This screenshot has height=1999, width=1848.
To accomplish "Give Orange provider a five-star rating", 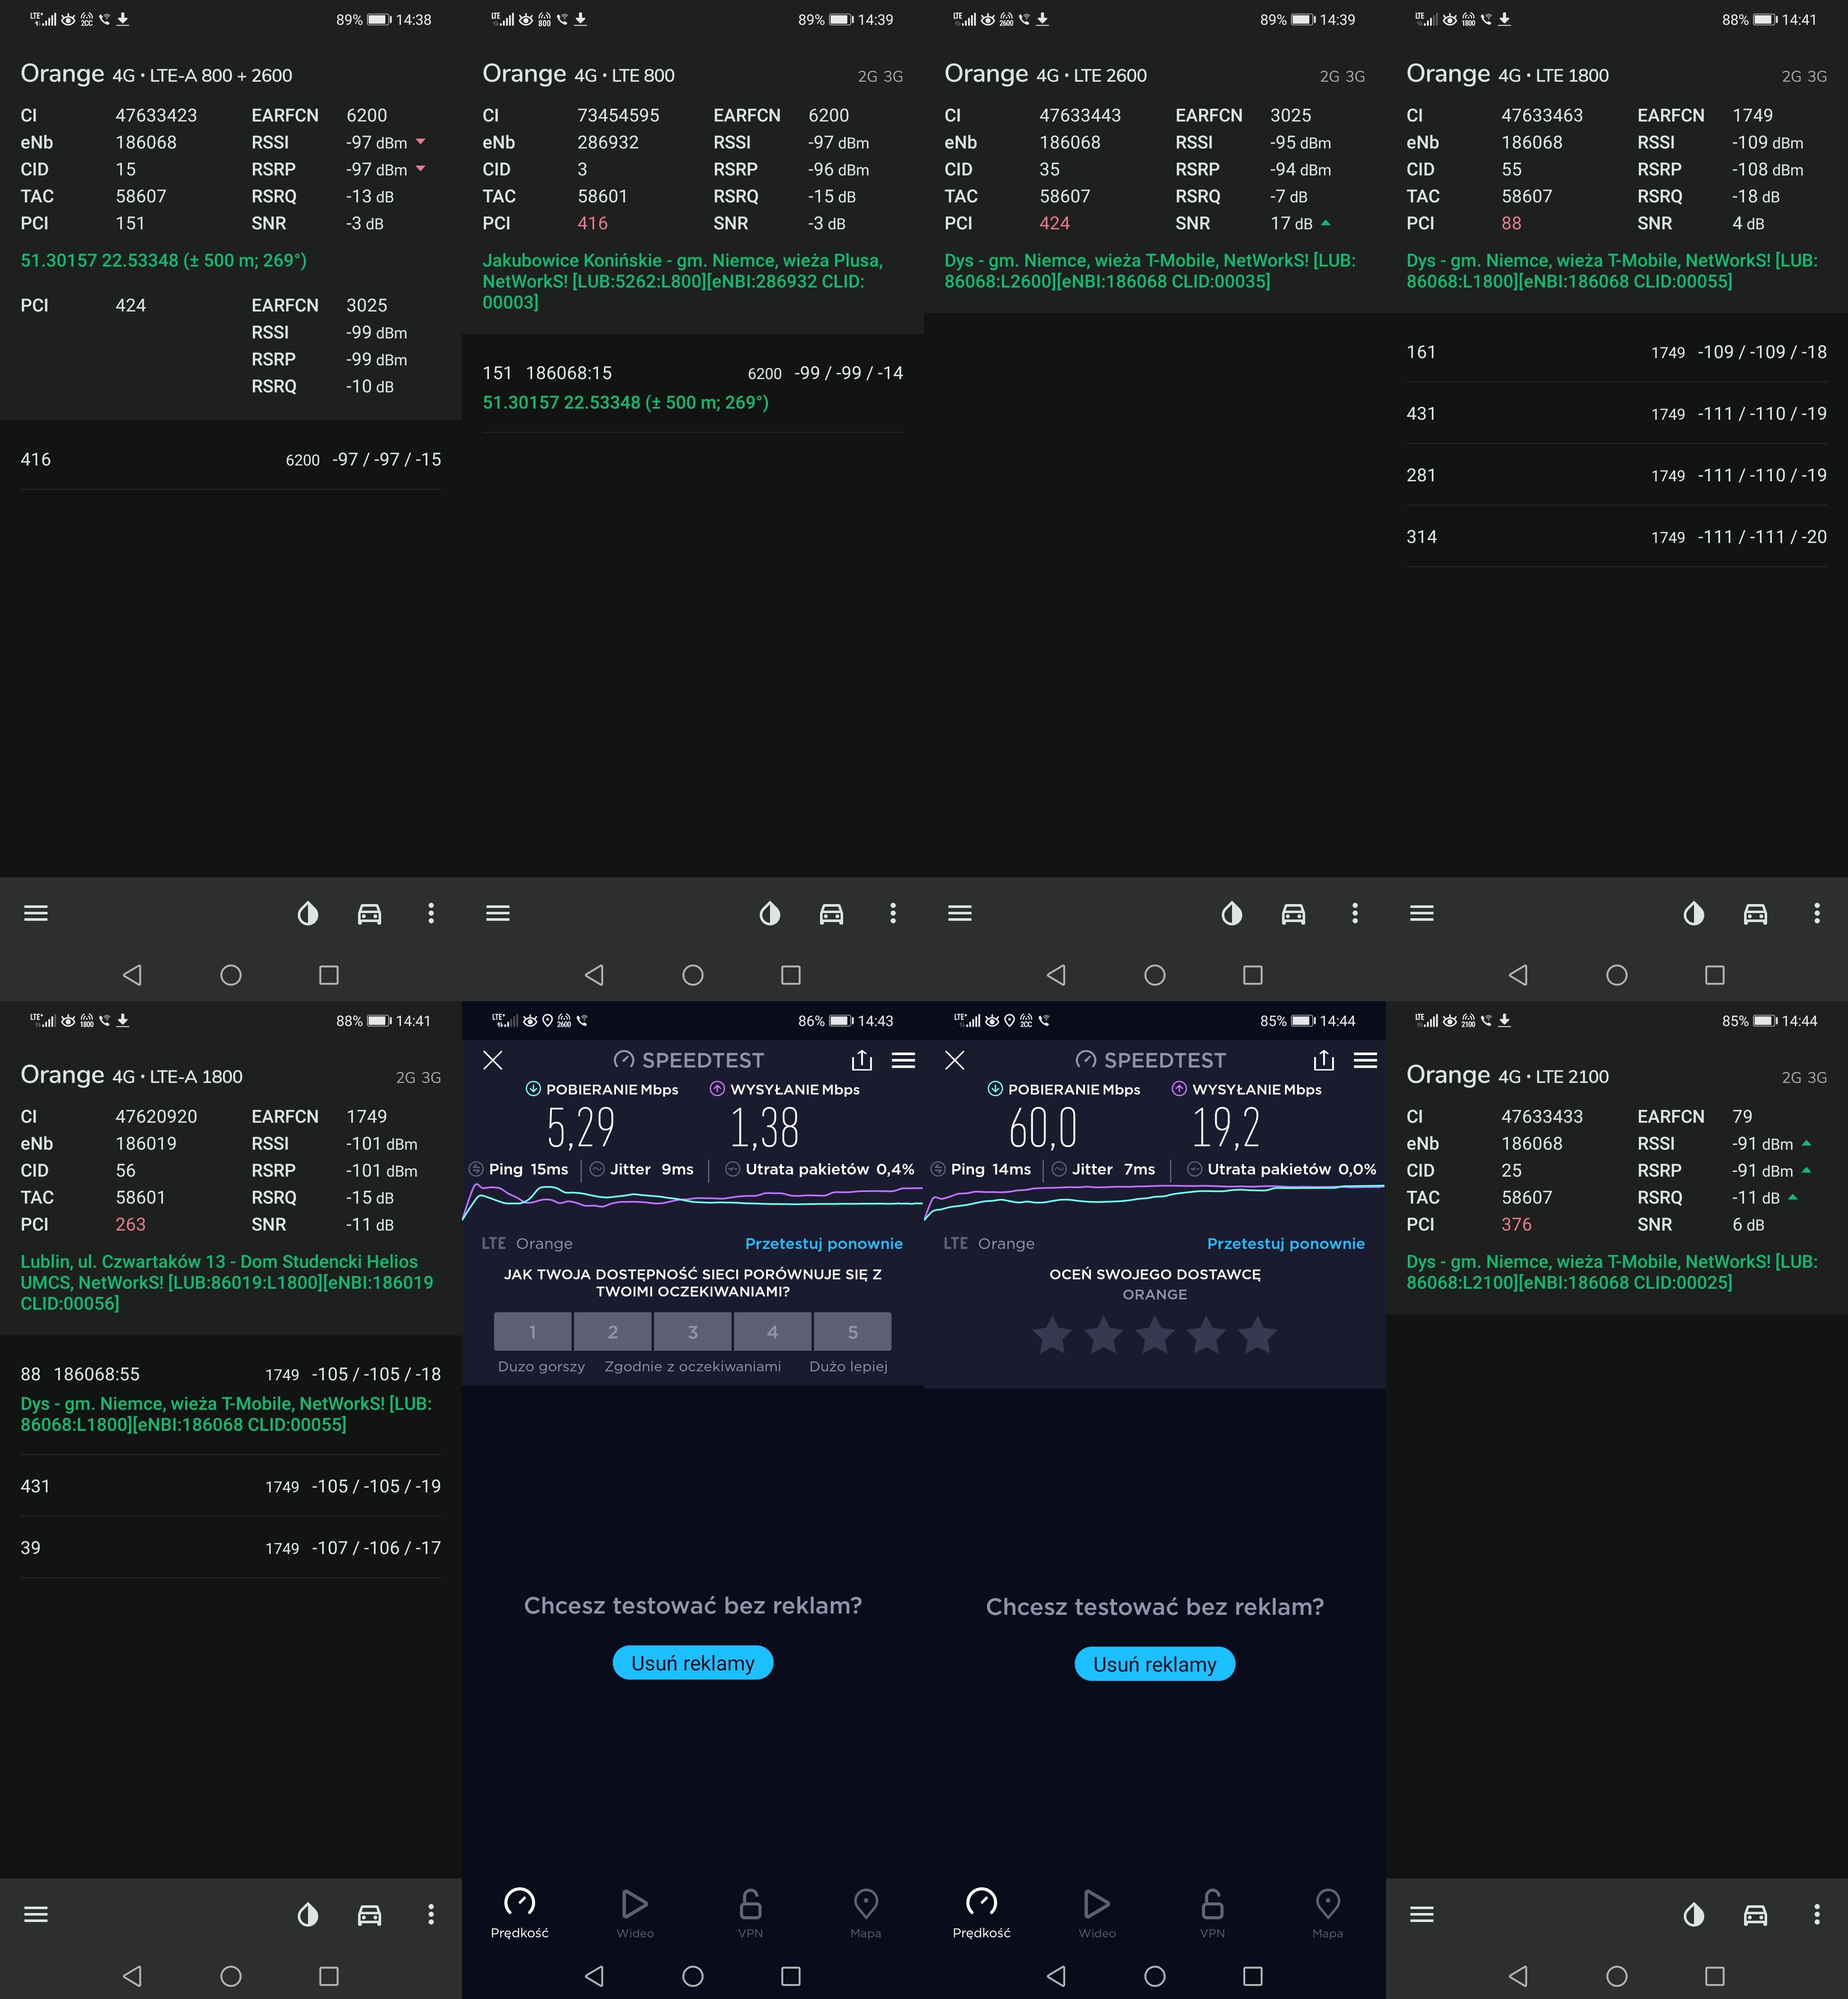I will click(x=1257, y=1335).
